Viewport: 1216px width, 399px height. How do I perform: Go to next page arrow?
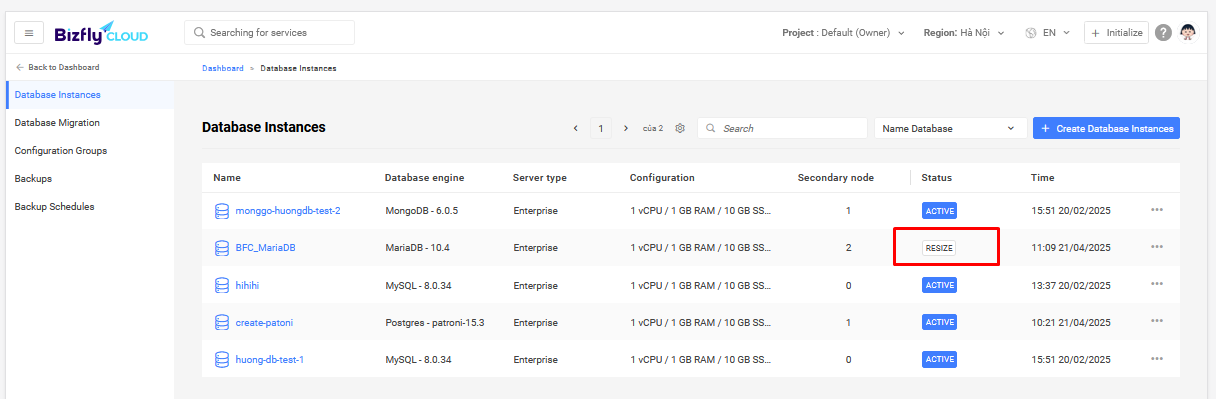pos(626,128)
